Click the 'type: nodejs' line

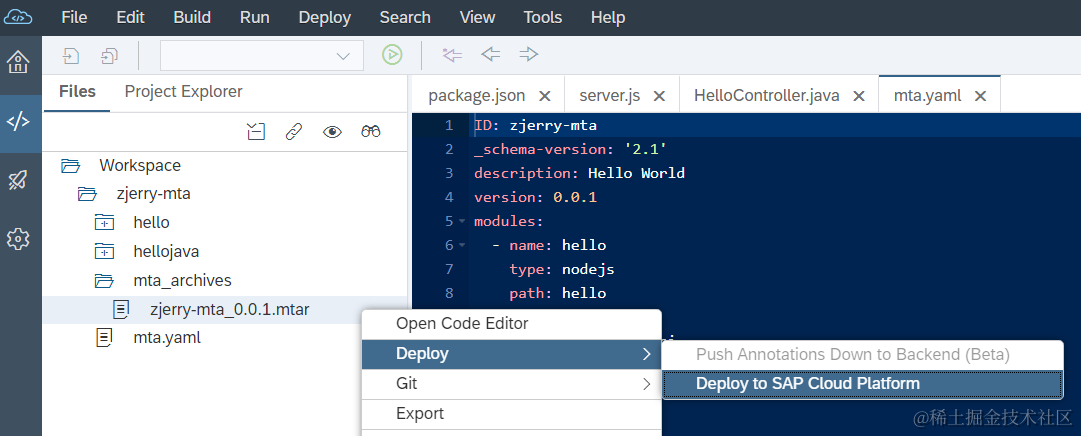coord(561,269)
